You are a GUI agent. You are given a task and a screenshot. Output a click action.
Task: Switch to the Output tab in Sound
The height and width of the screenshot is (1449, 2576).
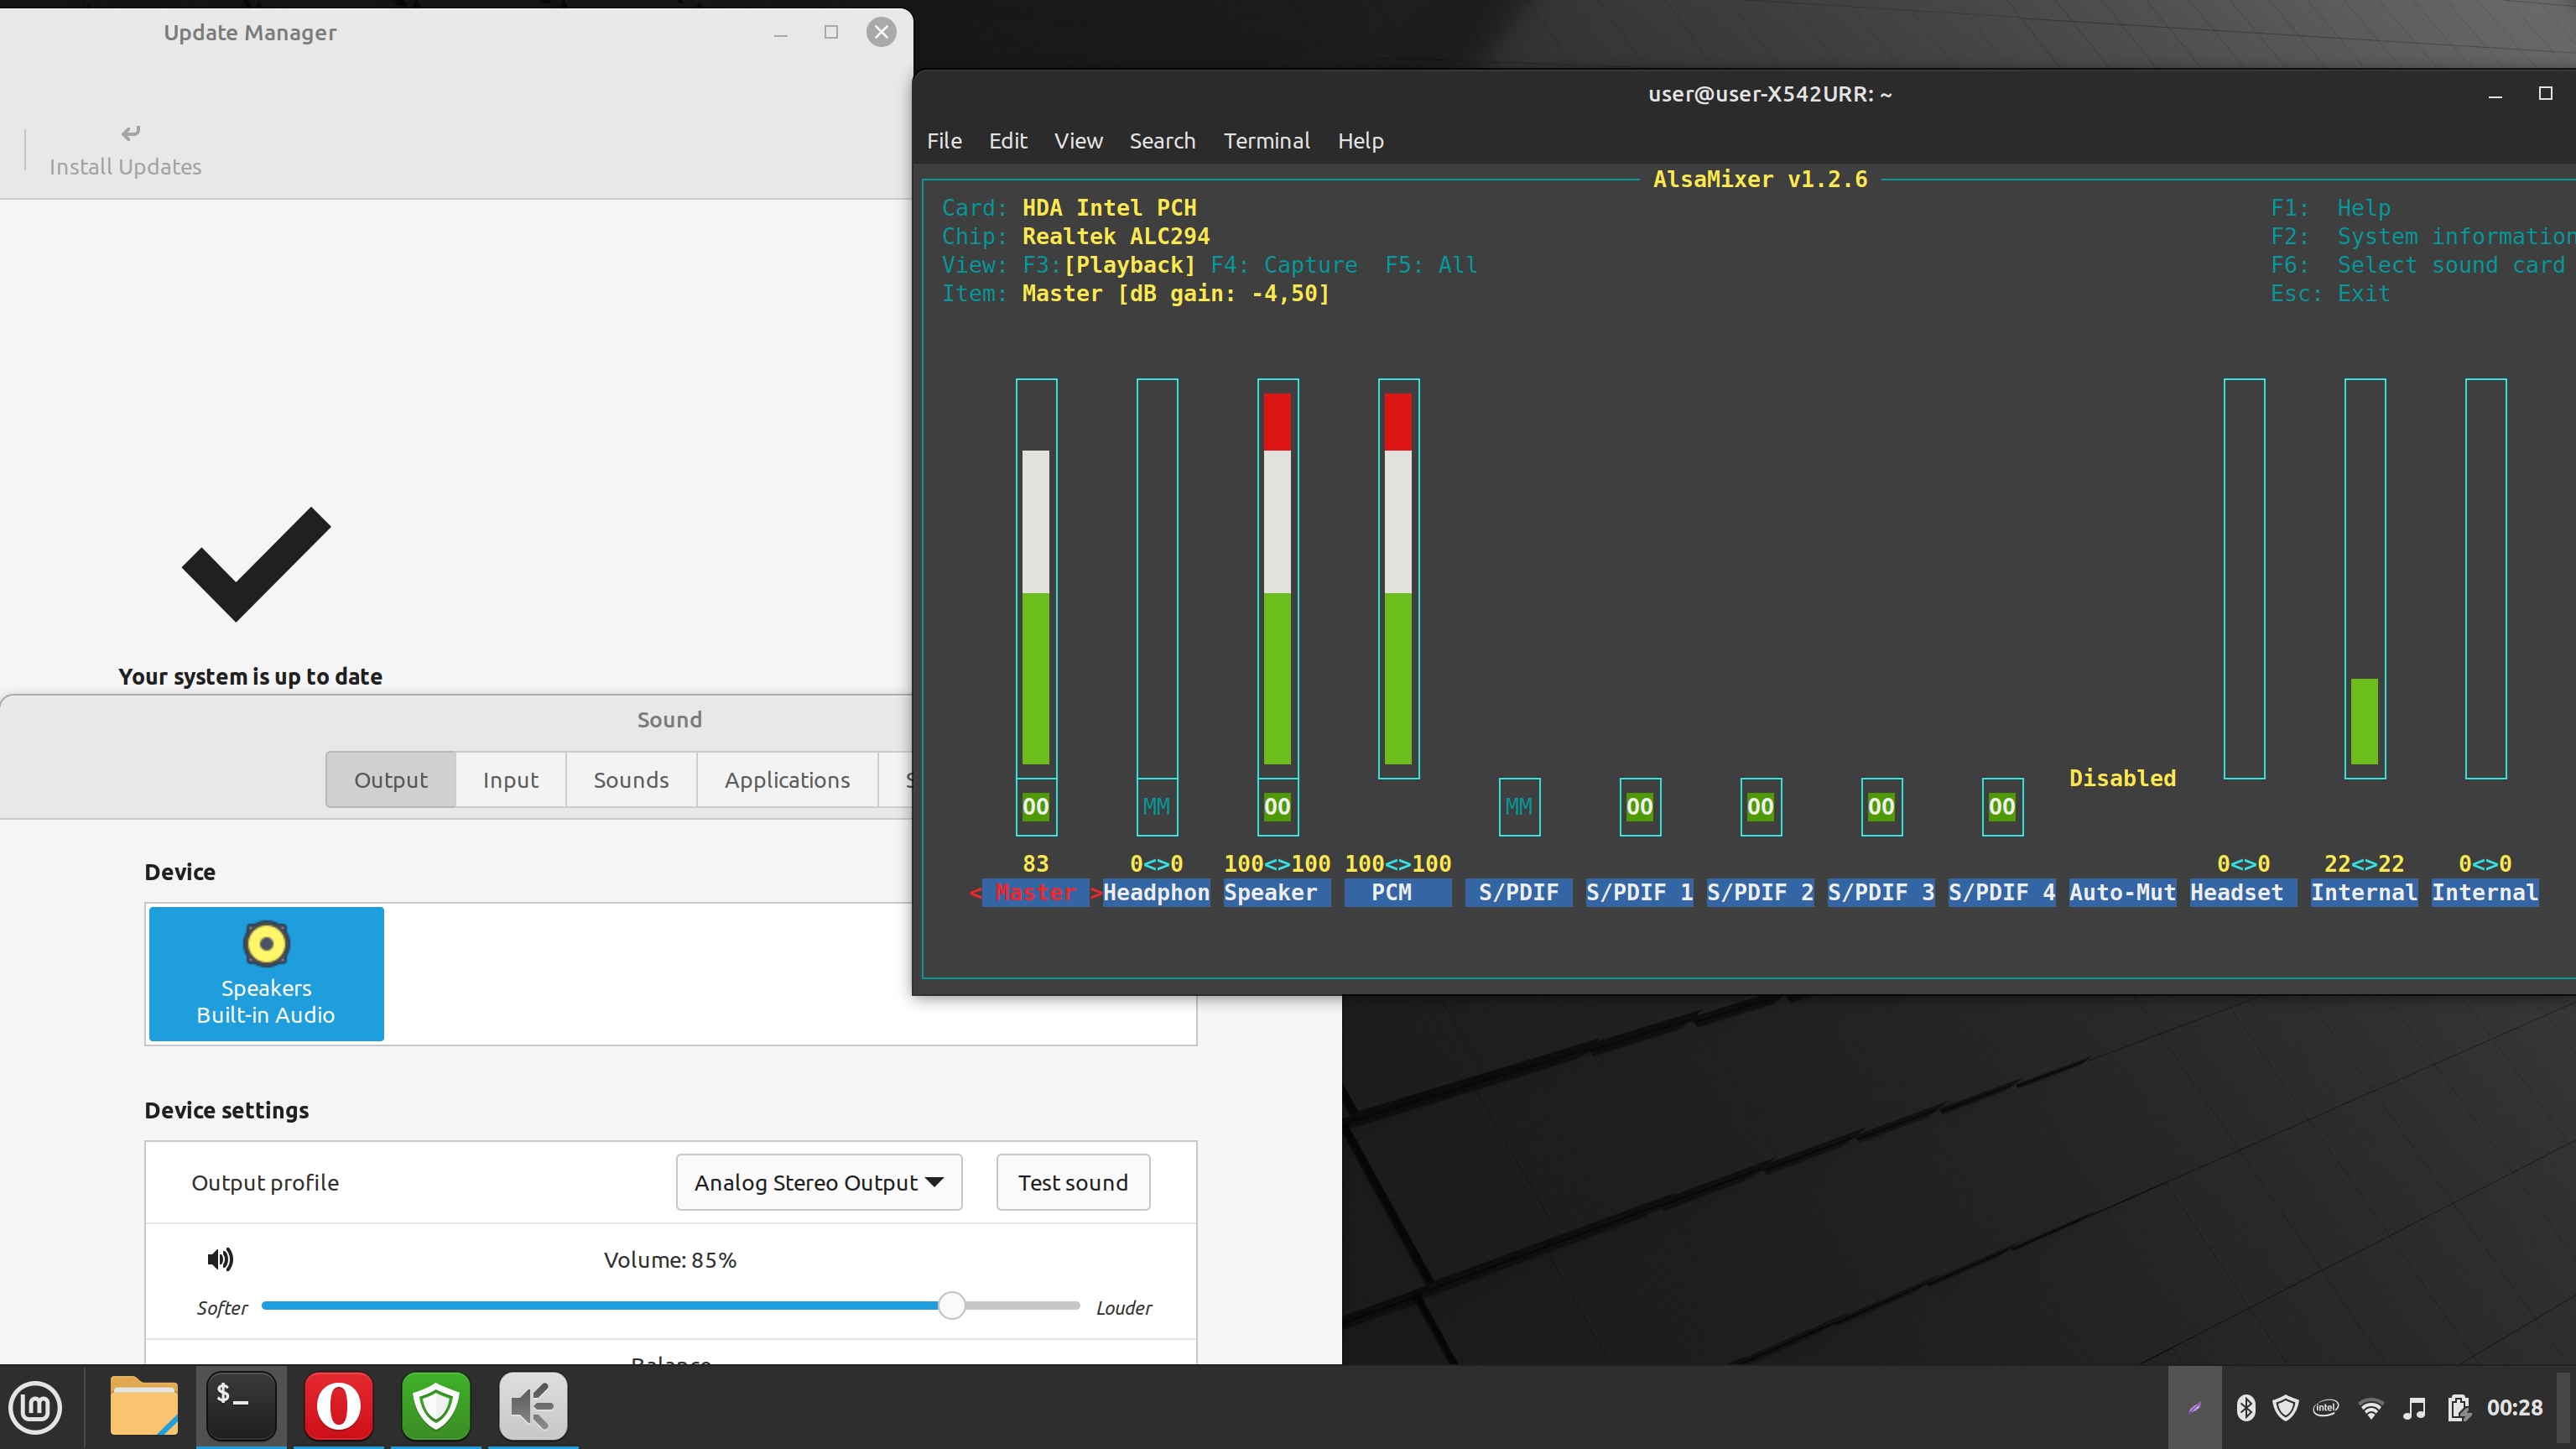click(390, 780)
